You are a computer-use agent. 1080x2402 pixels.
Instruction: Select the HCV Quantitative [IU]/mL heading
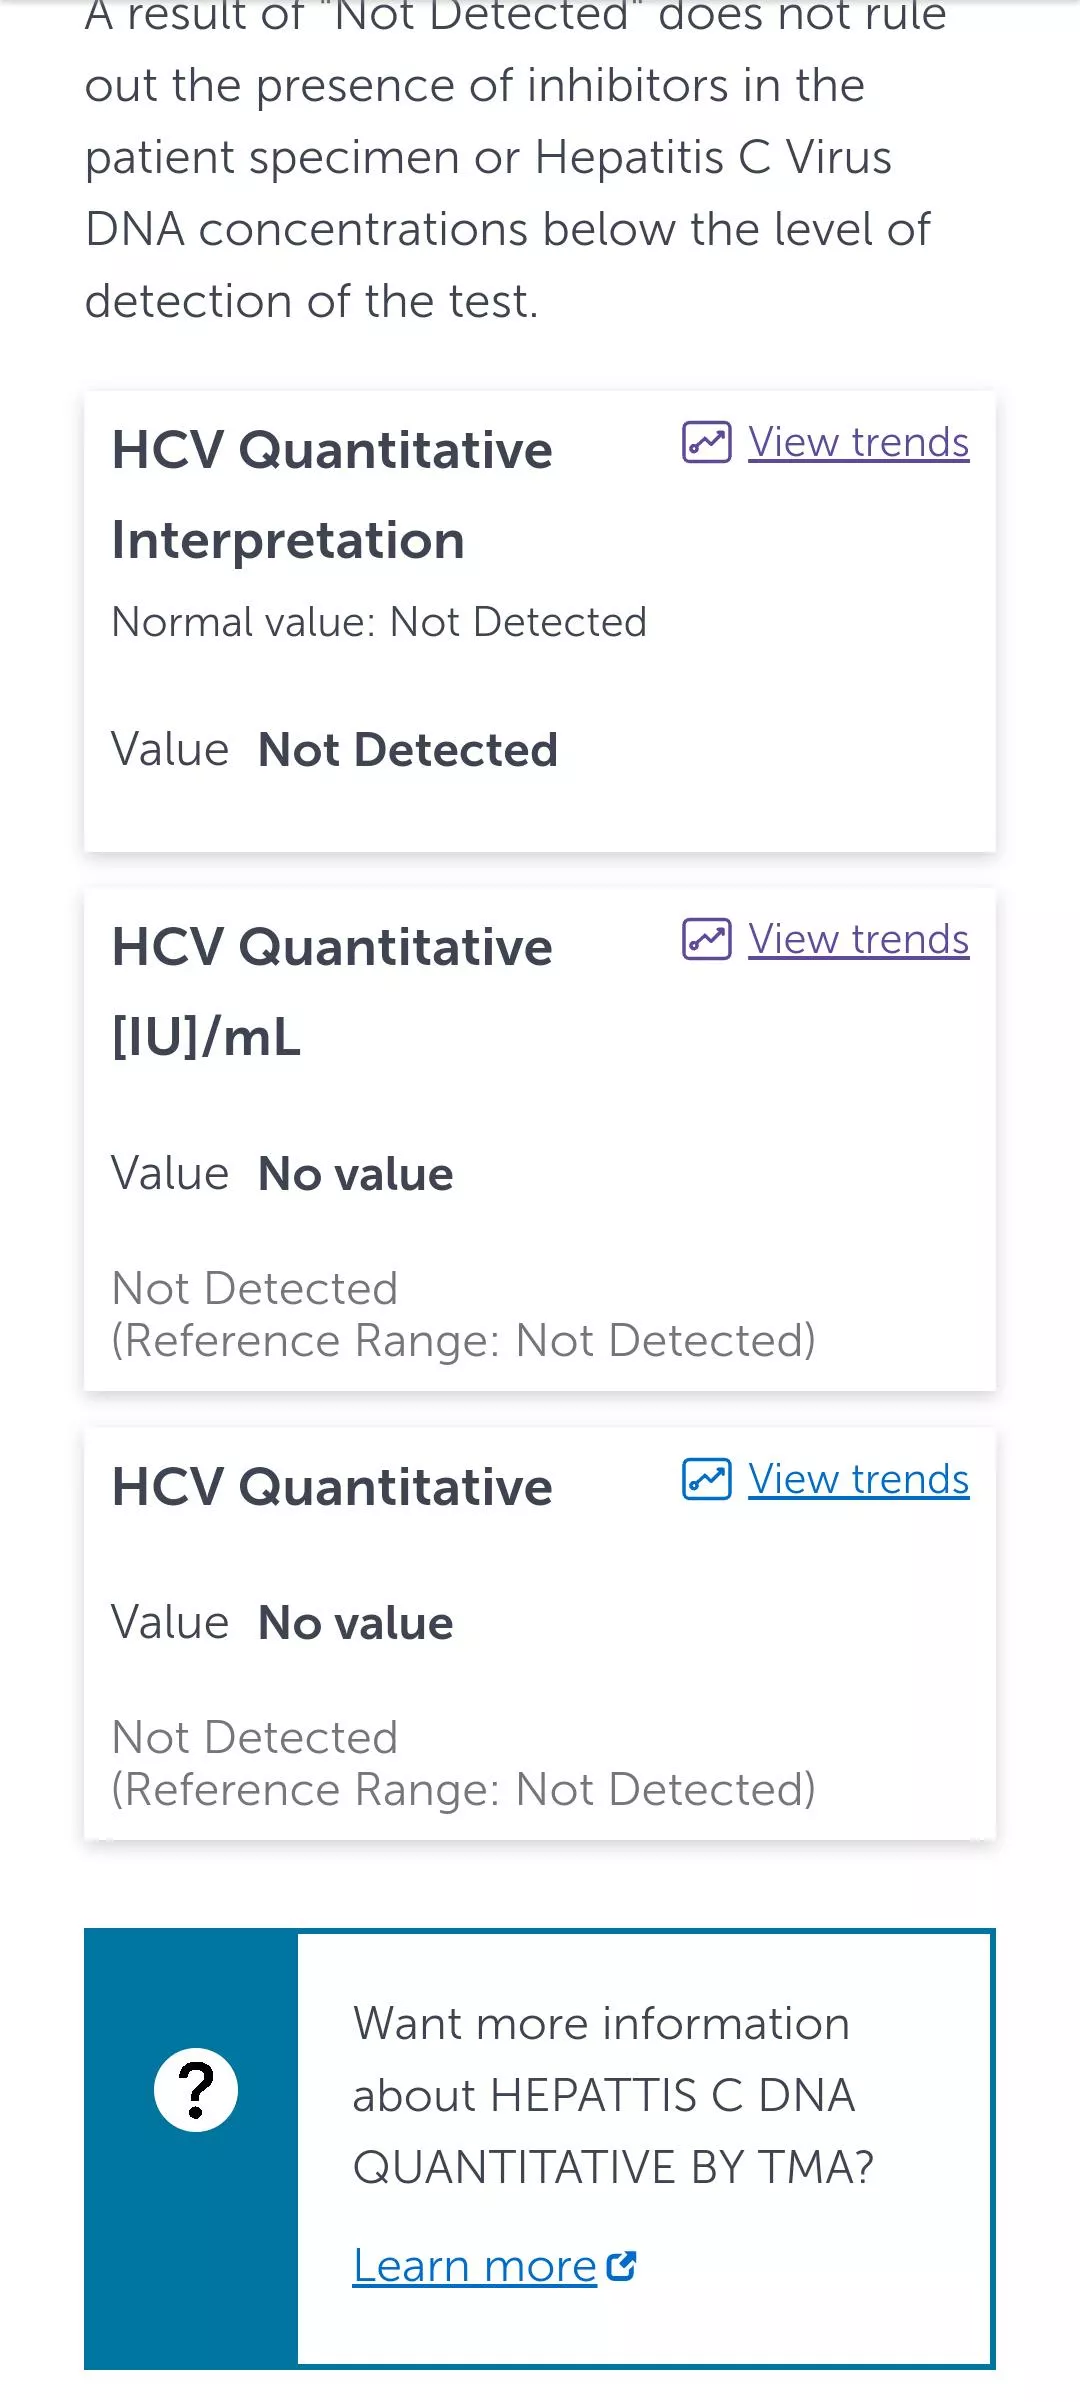click(332, 992)
